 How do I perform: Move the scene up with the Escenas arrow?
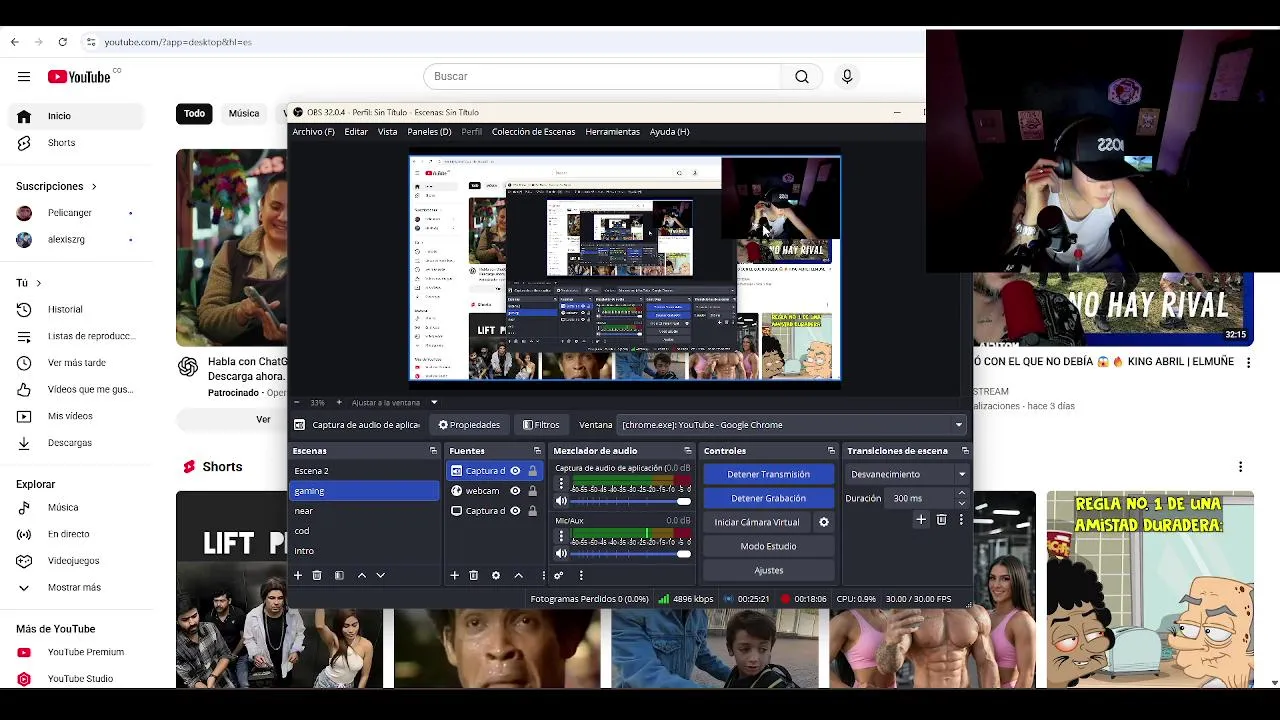361,575
